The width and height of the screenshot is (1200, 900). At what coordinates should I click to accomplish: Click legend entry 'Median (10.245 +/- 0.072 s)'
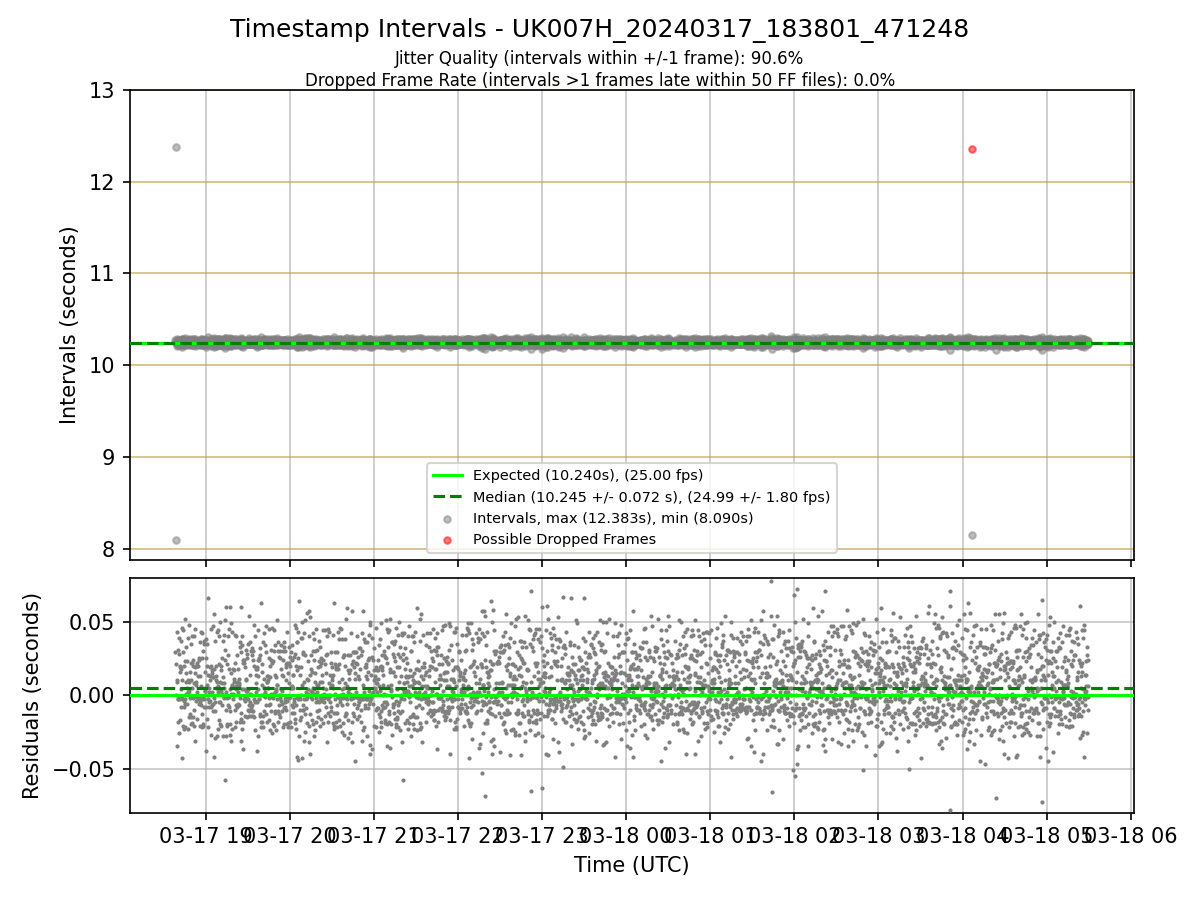coord(651,496)
